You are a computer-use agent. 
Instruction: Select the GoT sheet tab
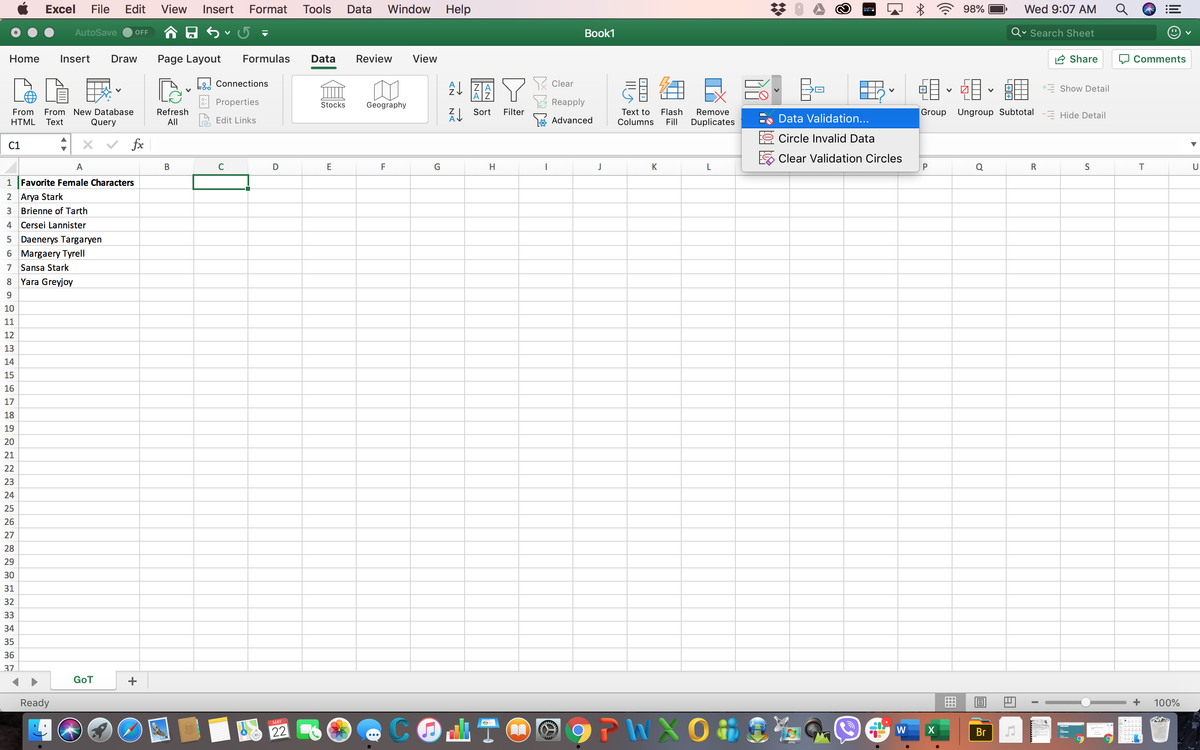(x=83, y=679)
